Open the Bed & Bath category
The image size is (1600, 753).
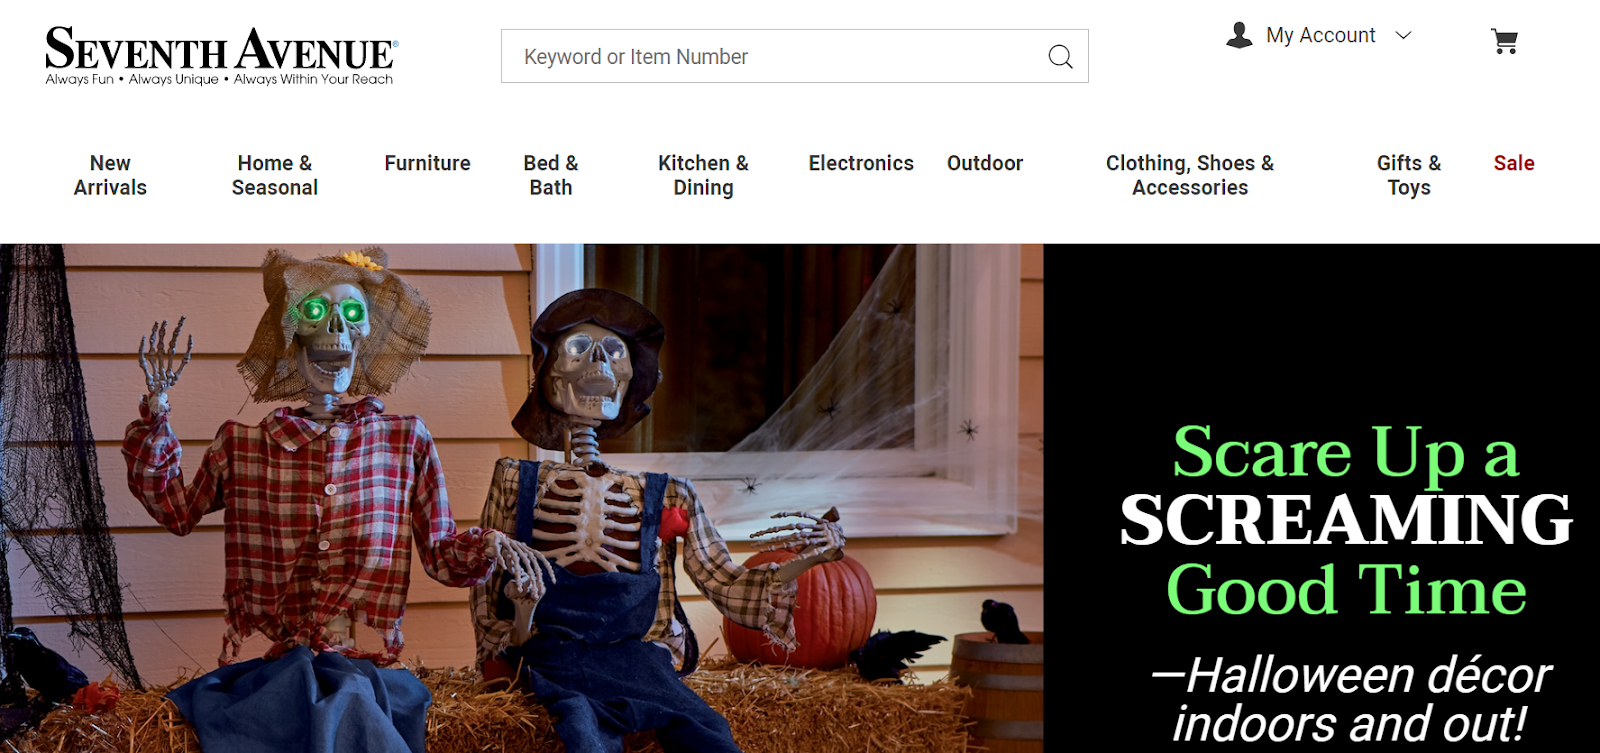click(x=551, y=175)
